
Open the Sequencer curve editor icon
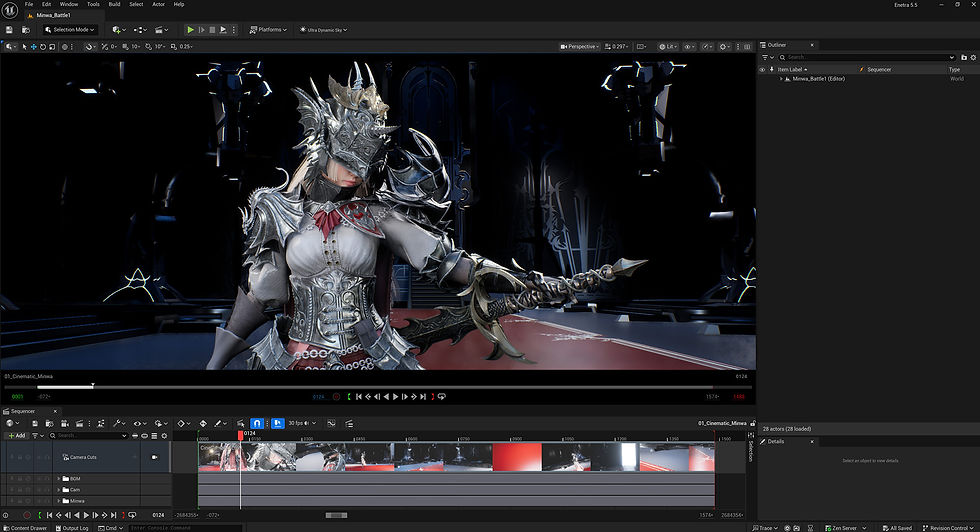[331, 423]
